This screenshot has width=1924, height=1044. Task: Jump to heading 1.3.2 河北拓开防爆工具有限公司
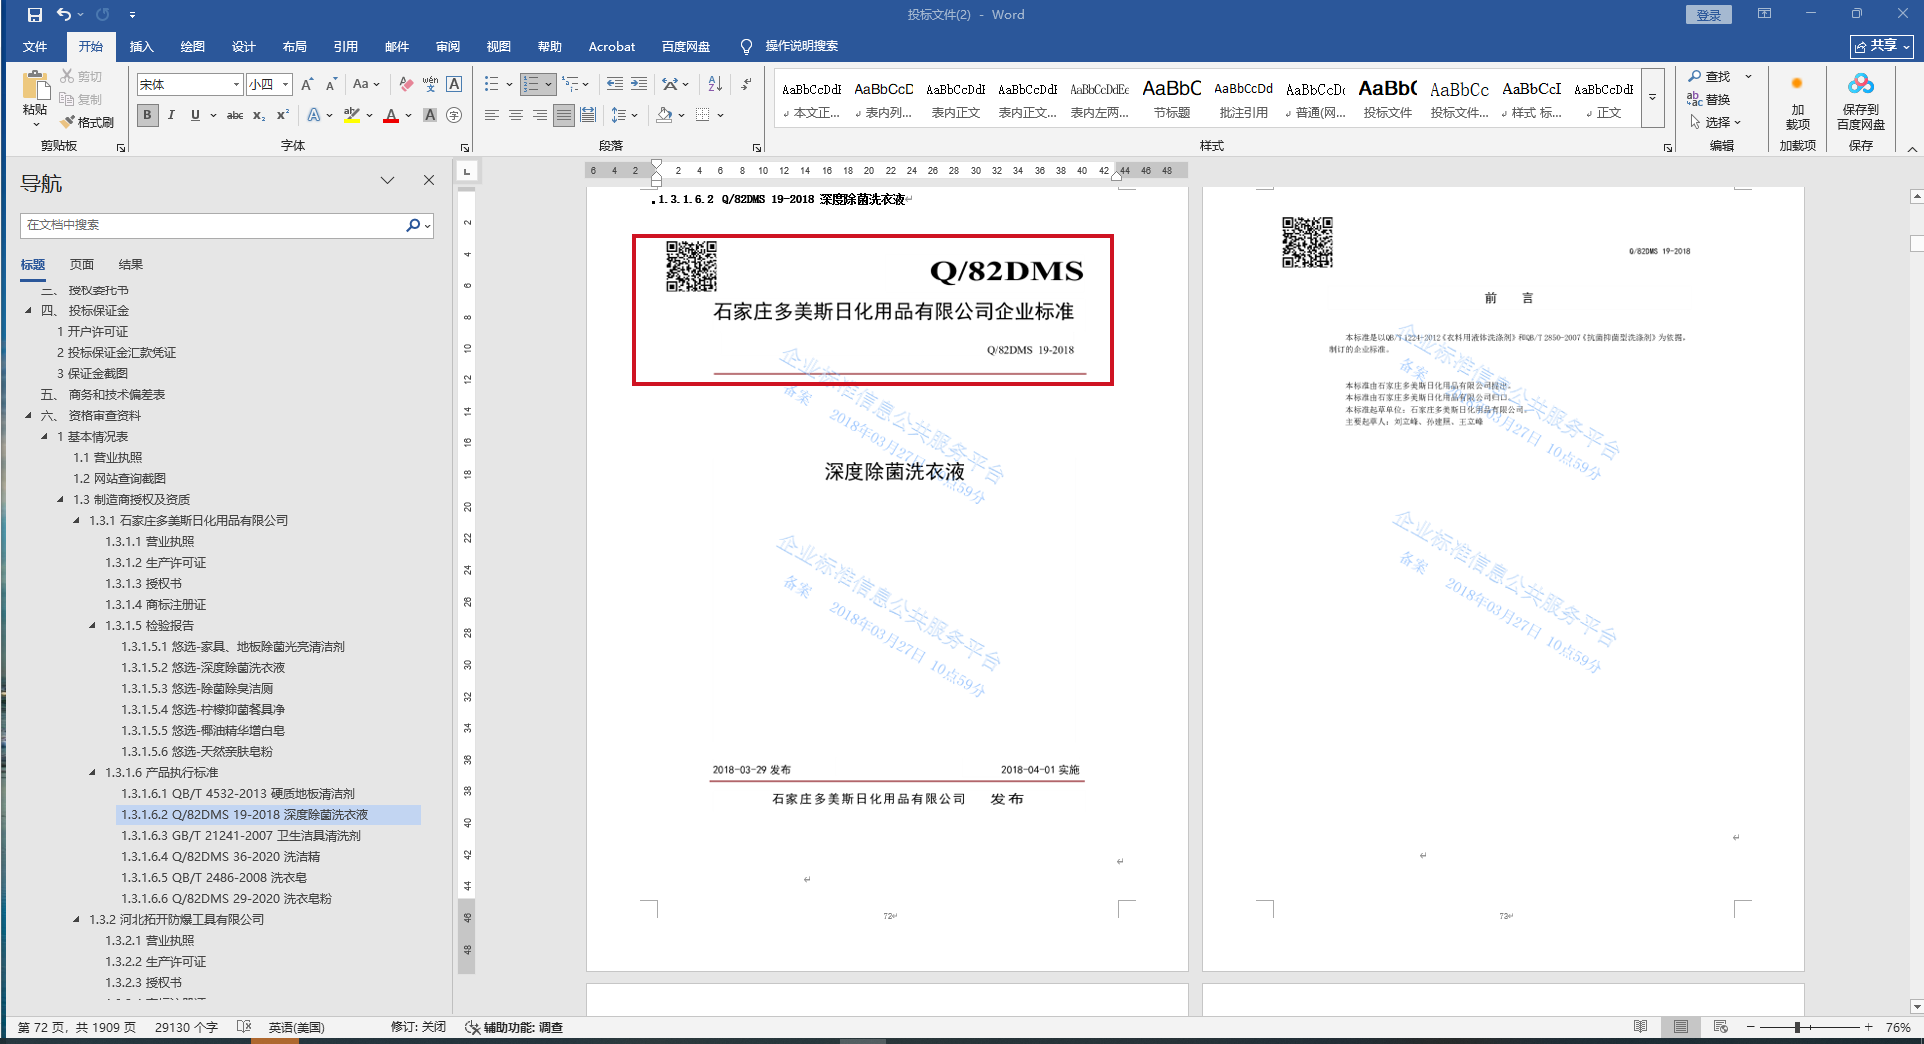point(176,920)
